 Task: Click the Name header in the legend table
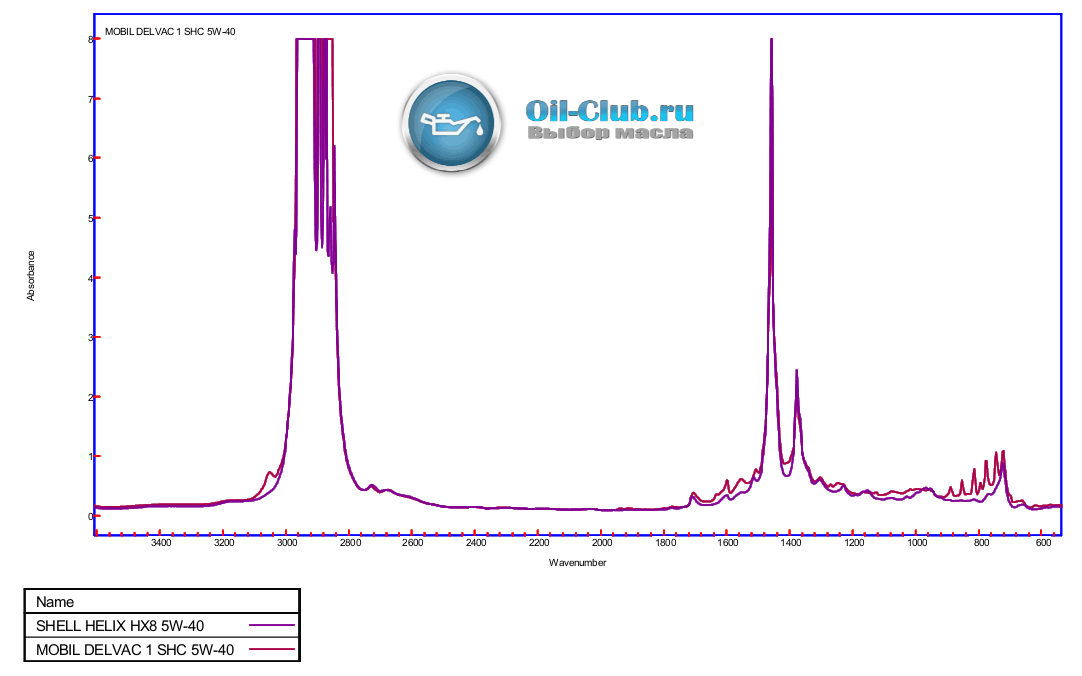(55, 602)
